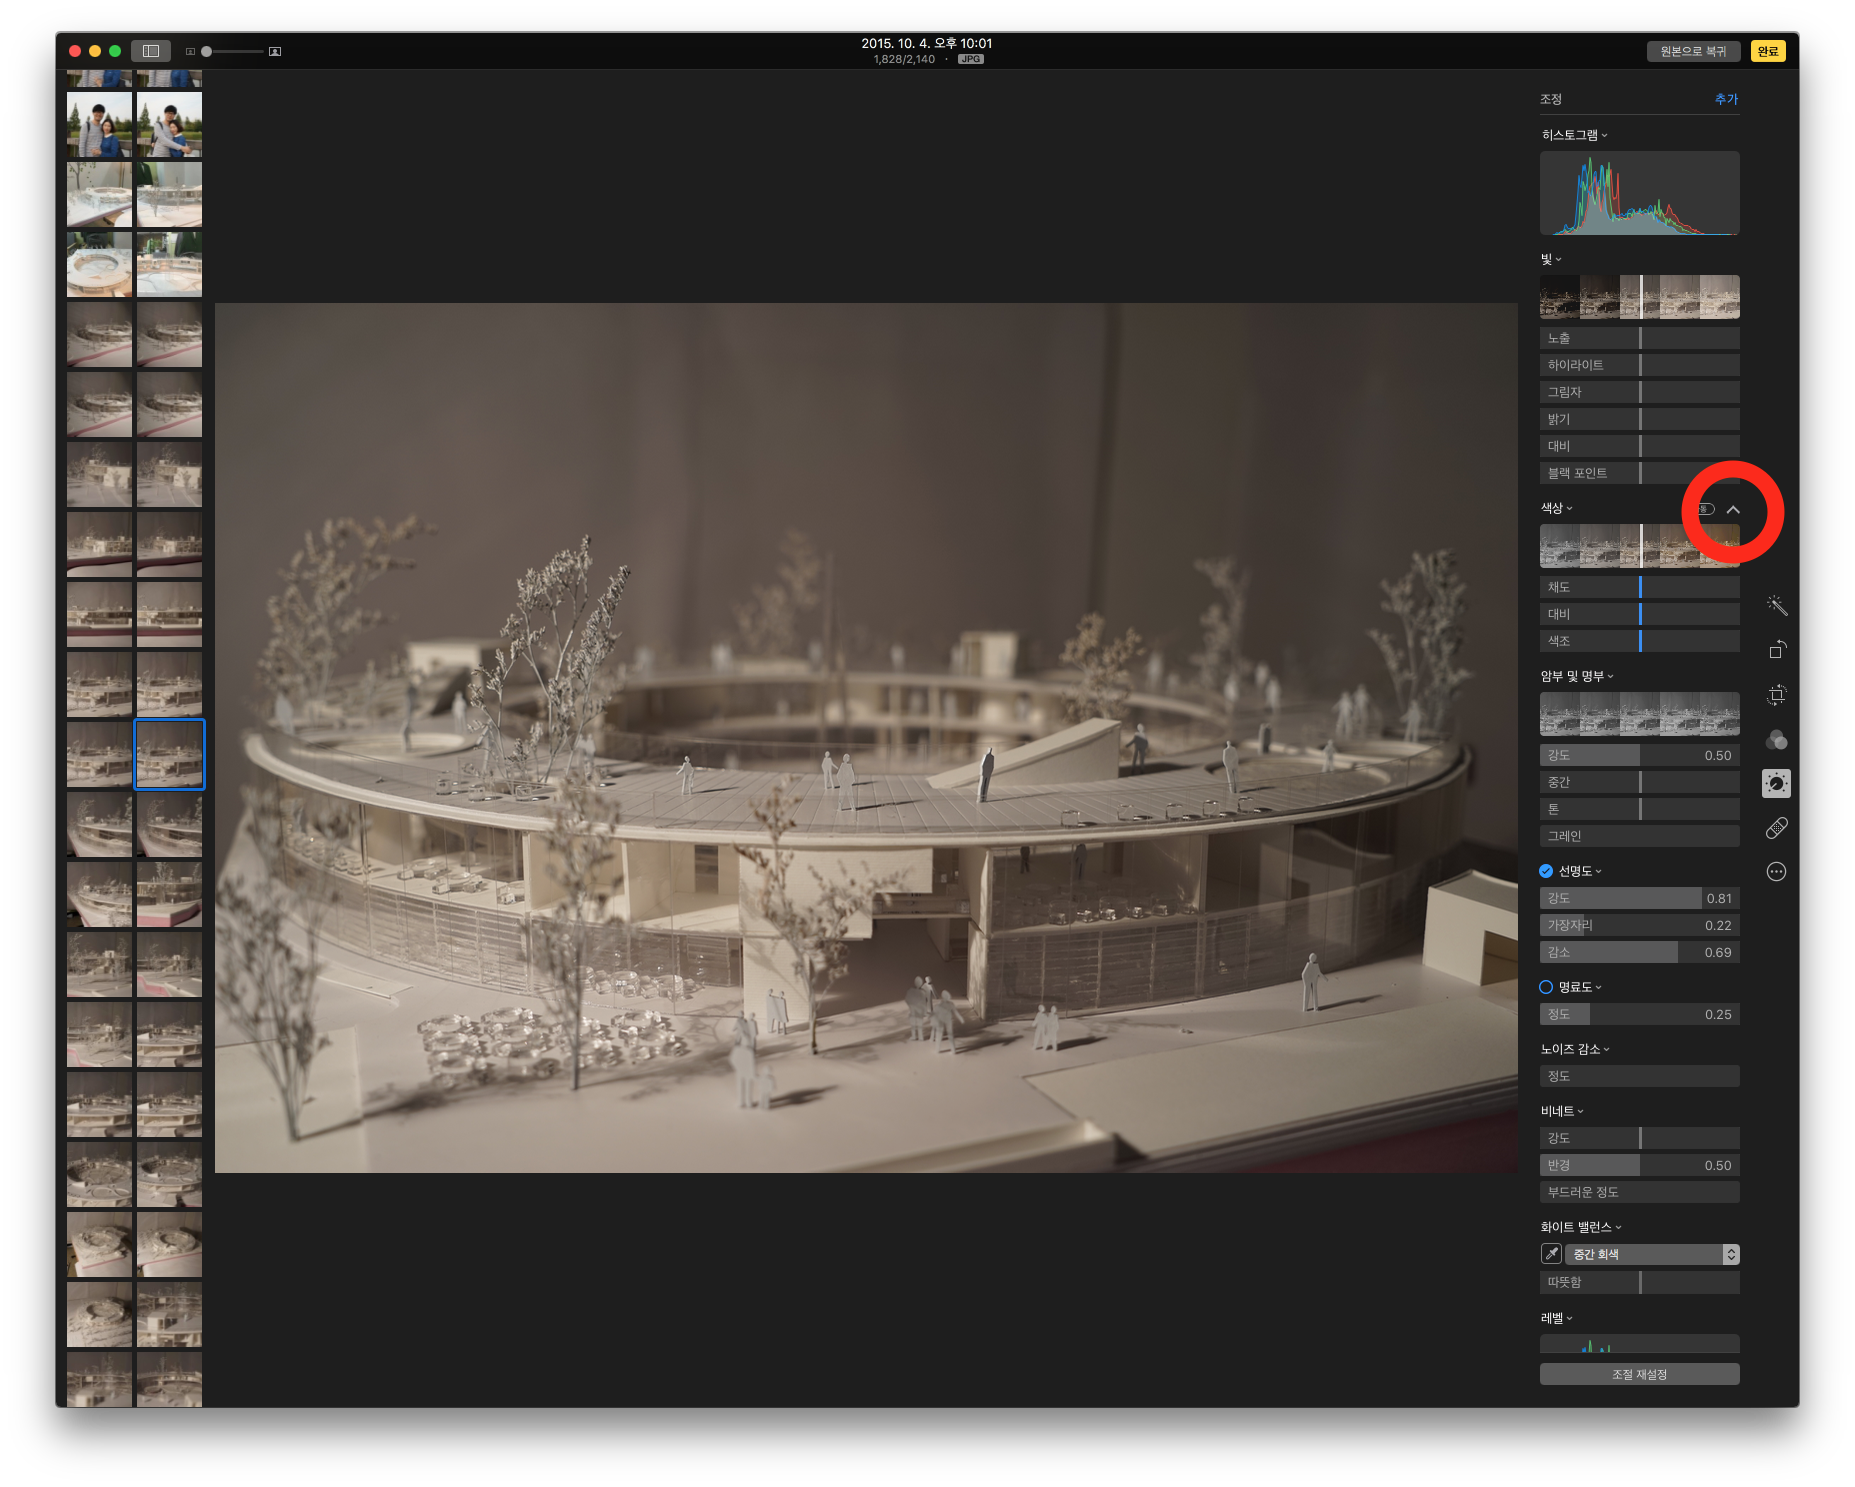Open the Filters tool (three circles)
This screenshot has width=1855, height=1487.
coord(1776,740)
